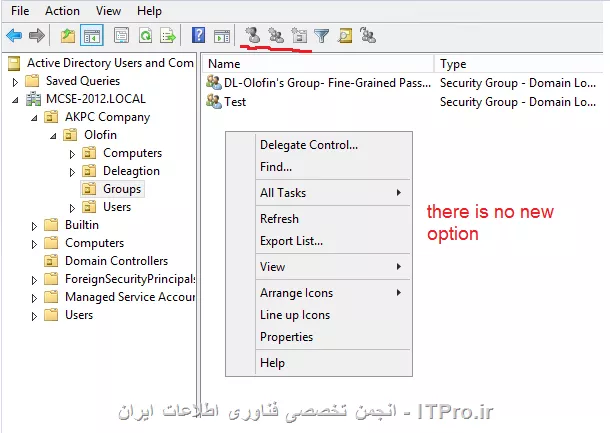
Task: Select 'DL-Olofin's Group- Fine-Grained Pass...' row text
Action: pos(328,82)
